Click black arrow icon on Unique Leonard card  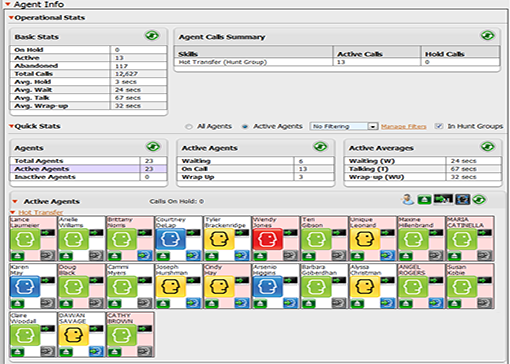[387, 233]
